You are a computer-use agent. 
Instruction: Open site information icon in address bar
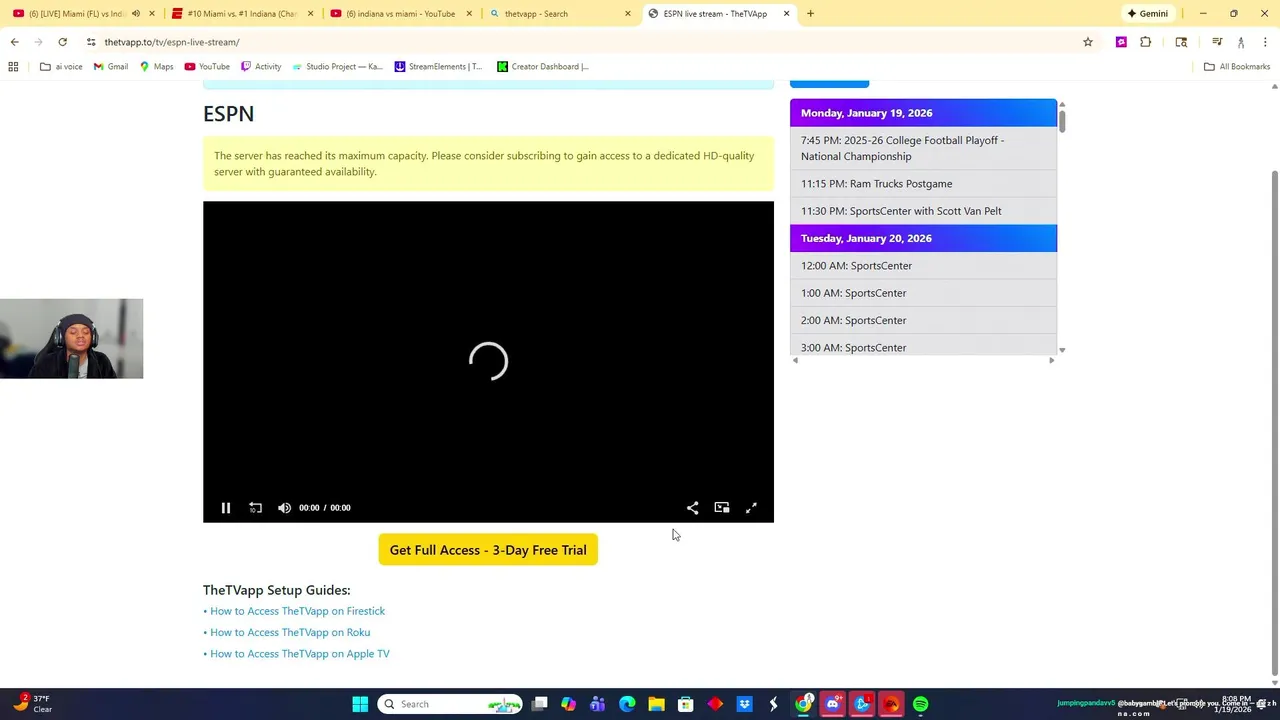pyautogui.click(x=91, y=42)
